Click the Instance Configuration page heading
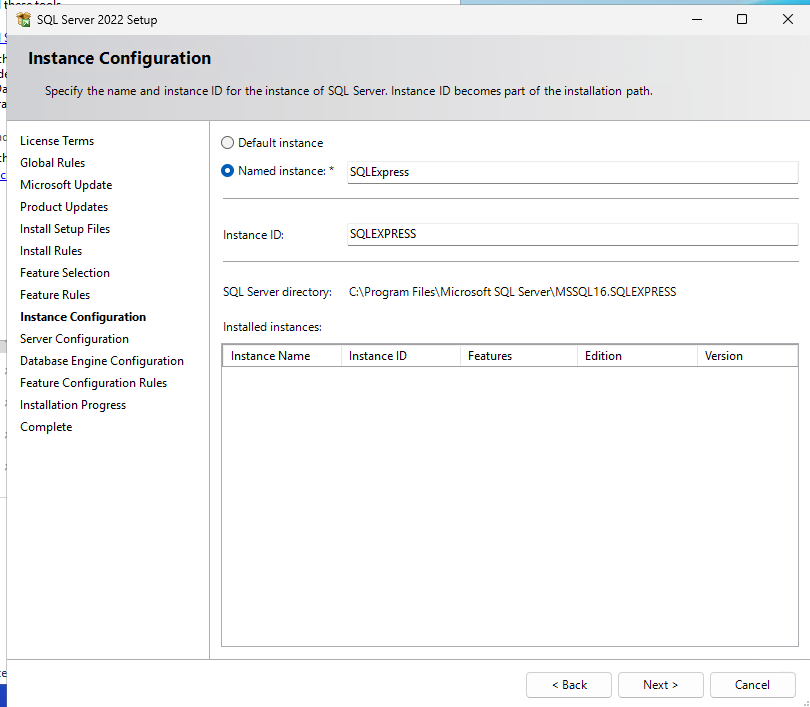 119,58
